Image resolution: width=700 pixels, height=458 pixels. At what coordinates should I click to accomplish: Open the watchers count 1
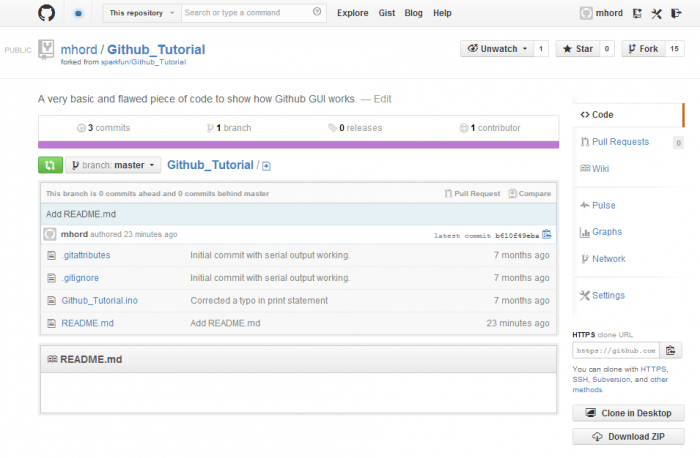pyautogui.click(x=541, y=49)
